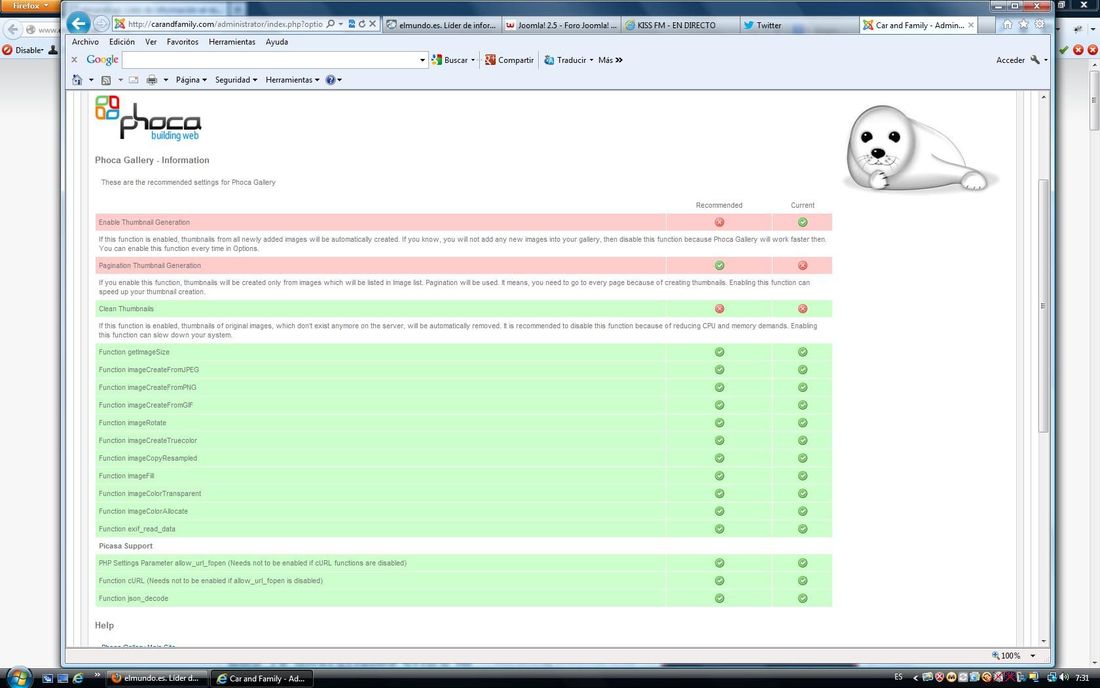Click the Buscar search button
Image resolution: width=1100 pixels, height=688 pixels.
pyautogui.click(x=450, y=60)
